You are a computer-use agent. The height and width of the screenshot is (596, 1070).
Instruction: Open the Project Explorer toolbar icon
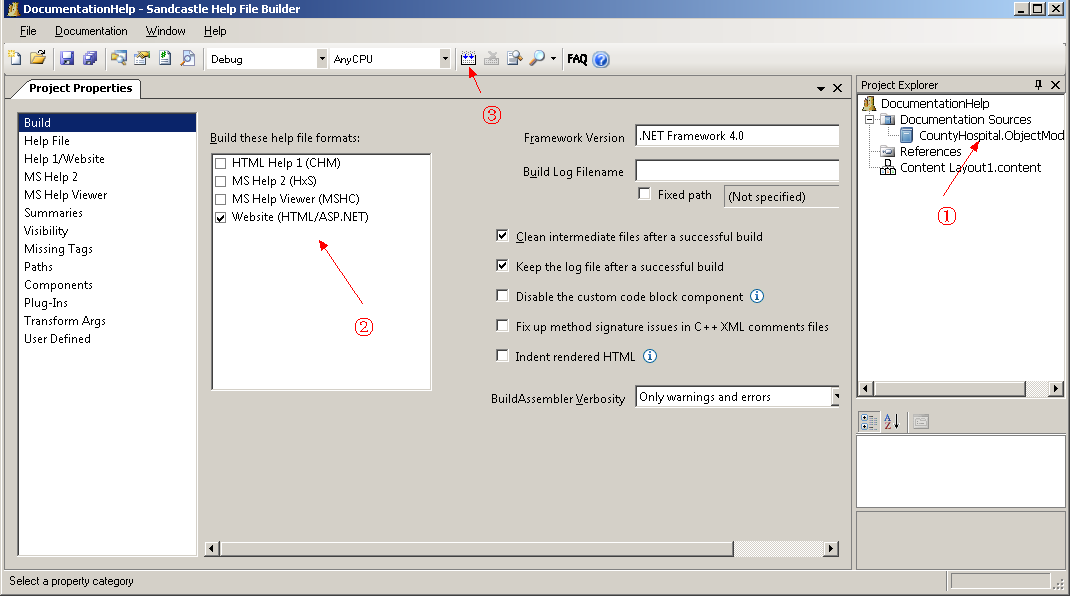[x=119, y=59]
